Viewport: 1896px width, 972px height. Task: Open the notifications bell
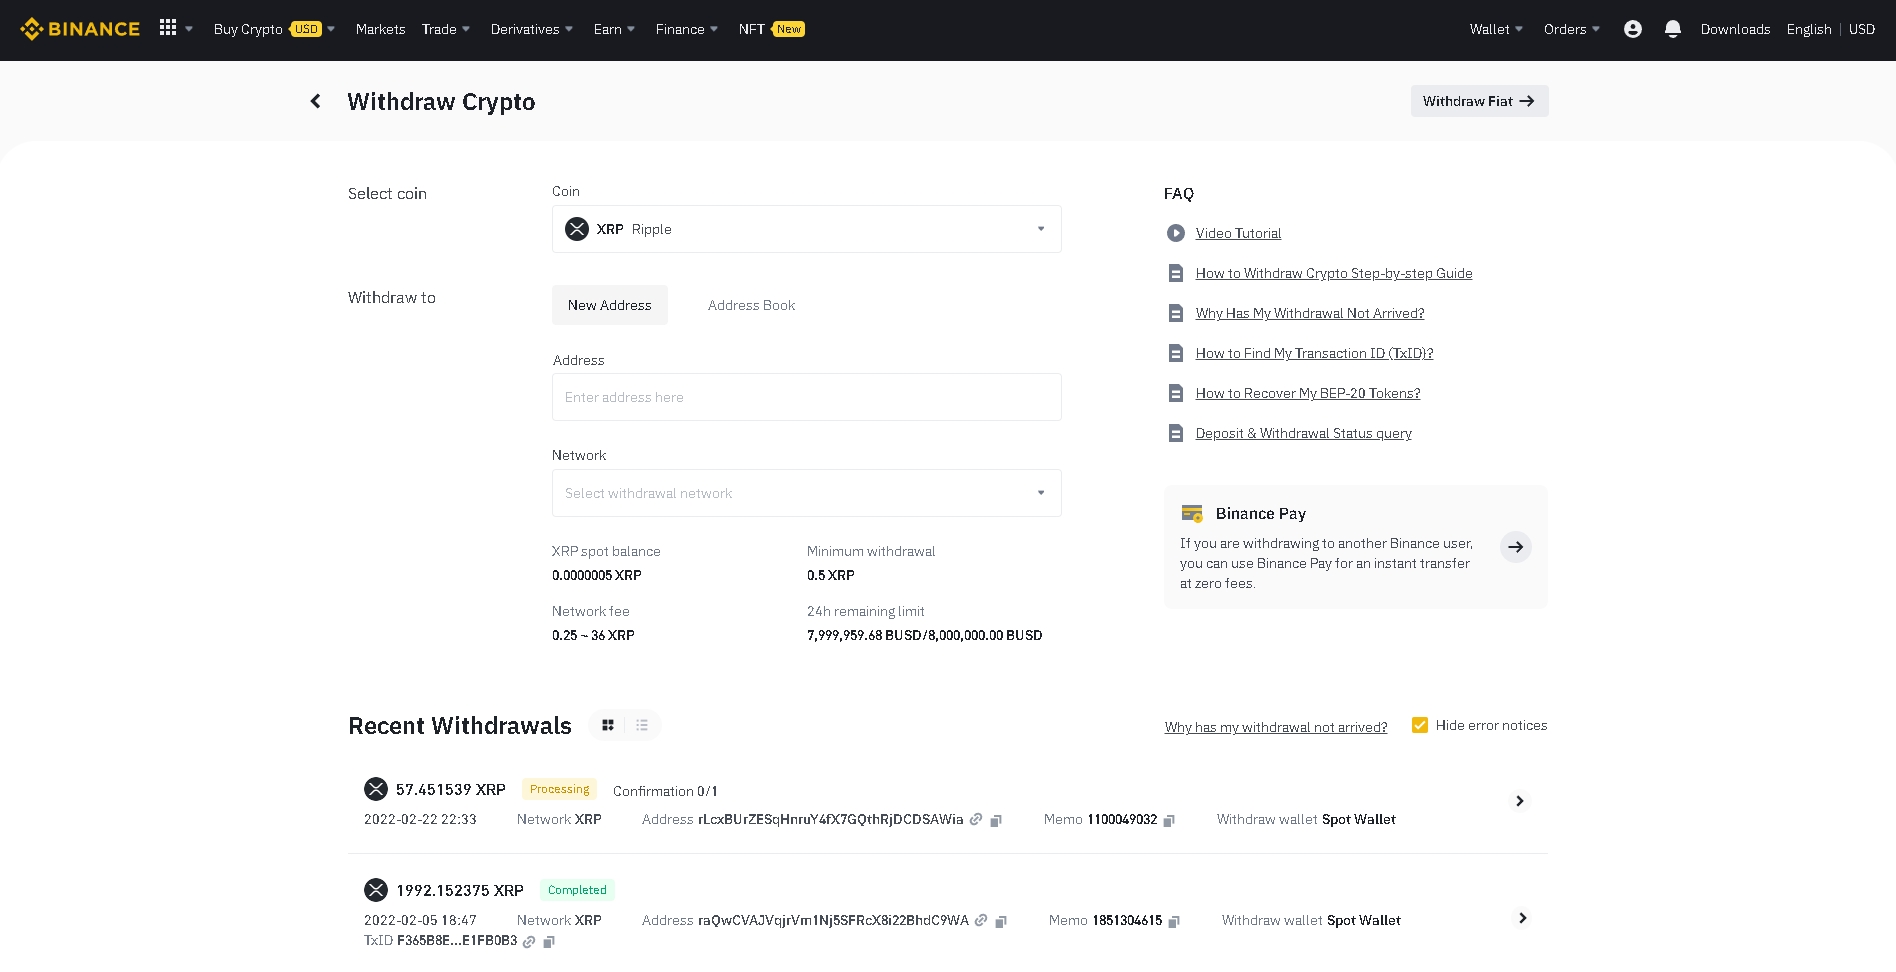pos(1673,29)
